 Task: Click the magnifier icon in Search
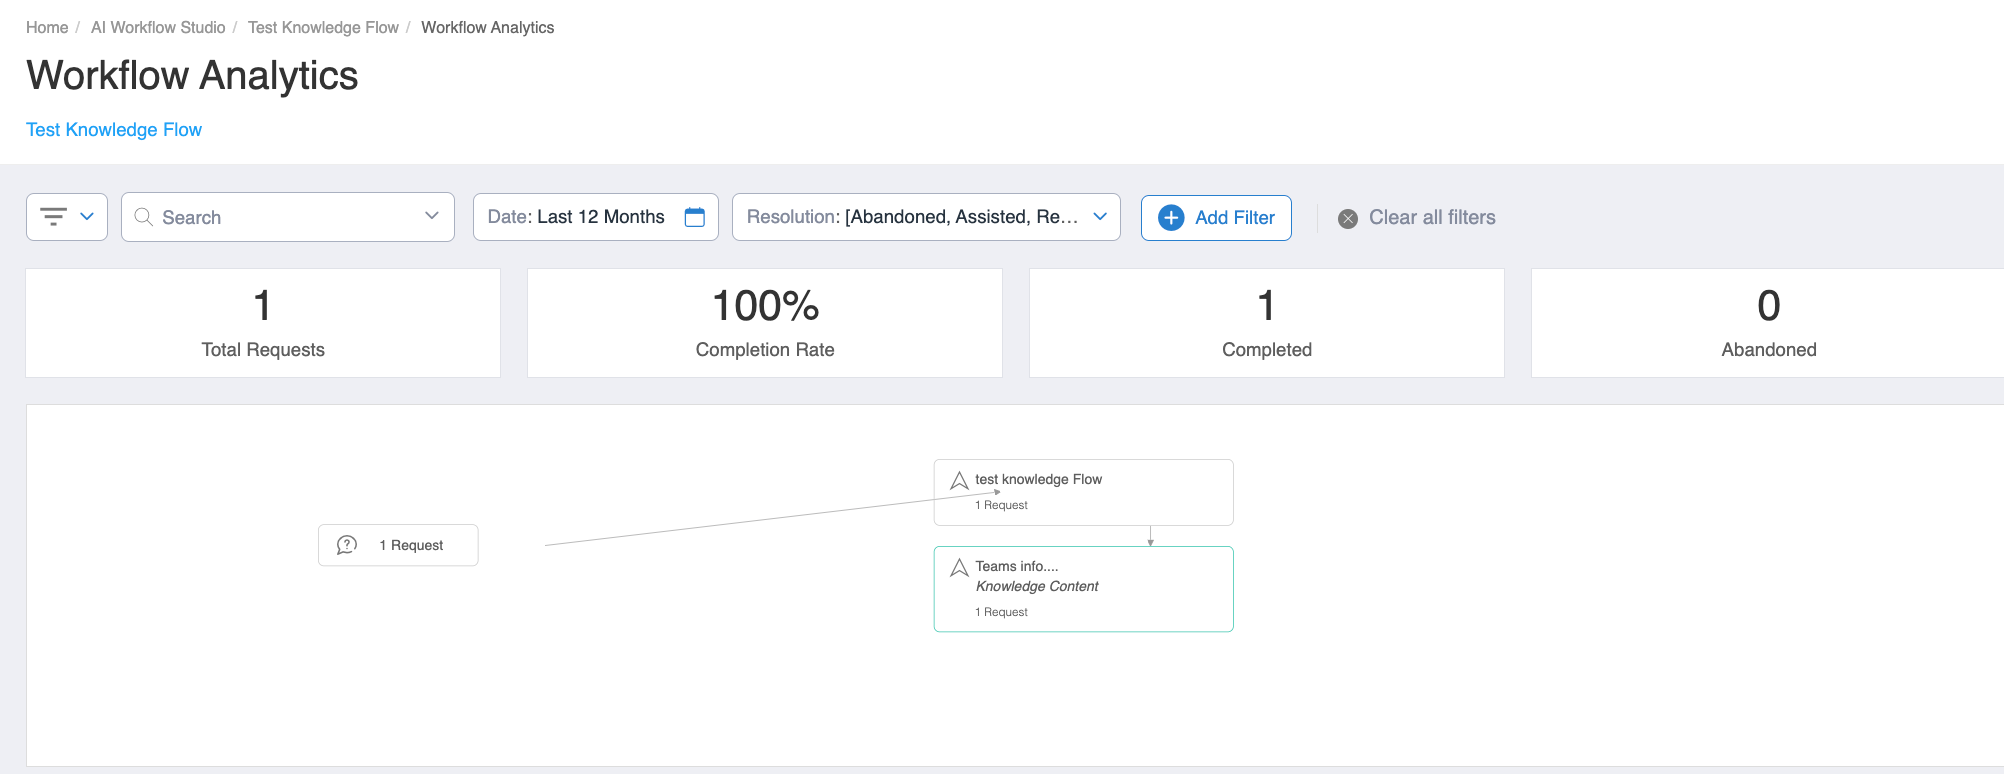[143, 217]
